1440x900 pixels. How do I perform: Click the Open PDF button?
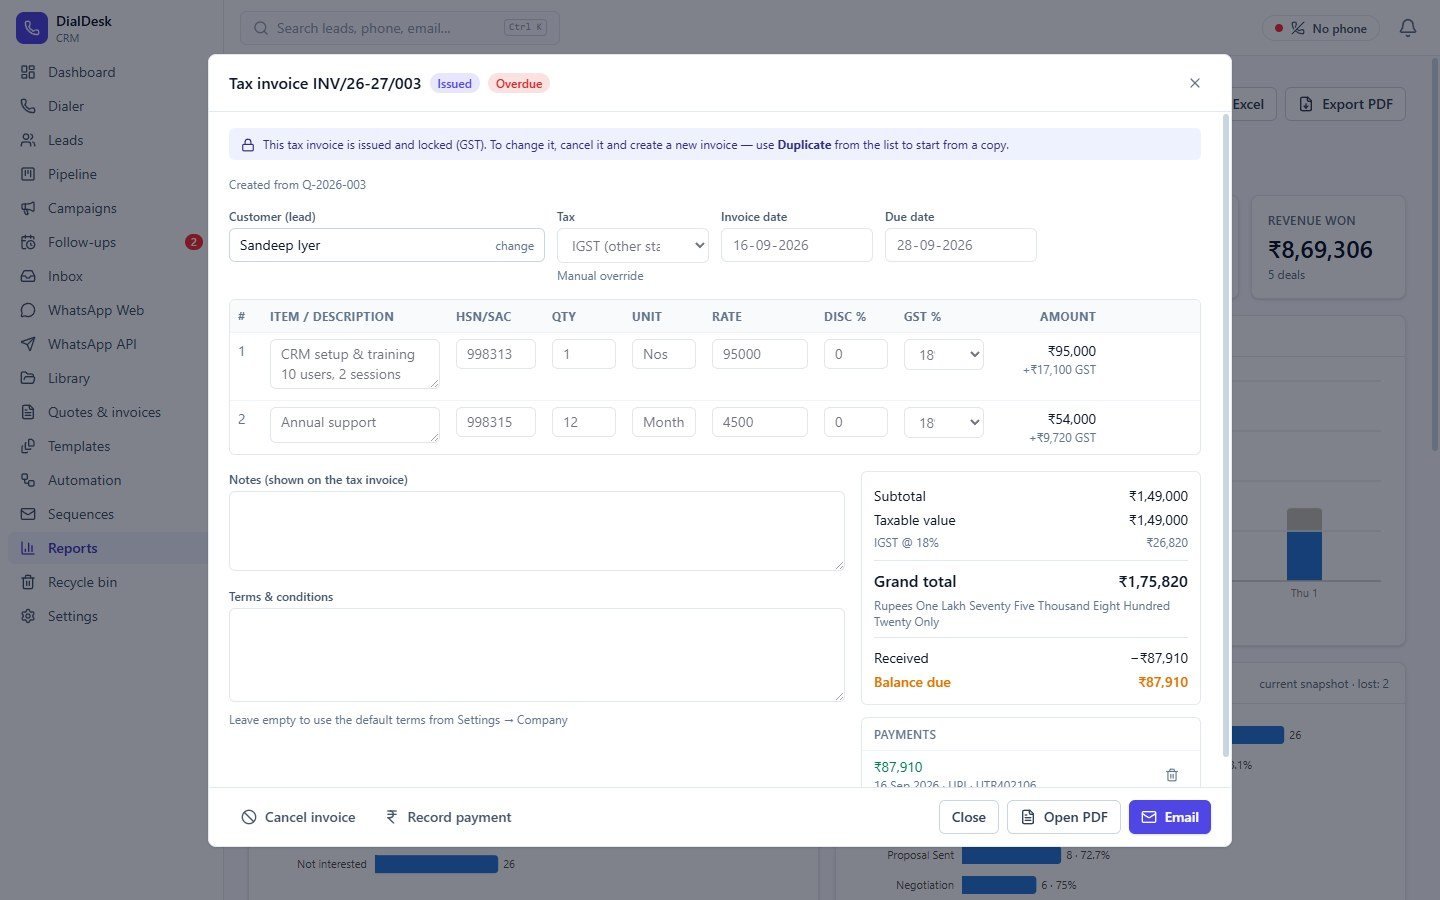pyautogui.click(x=1064, y=817)
